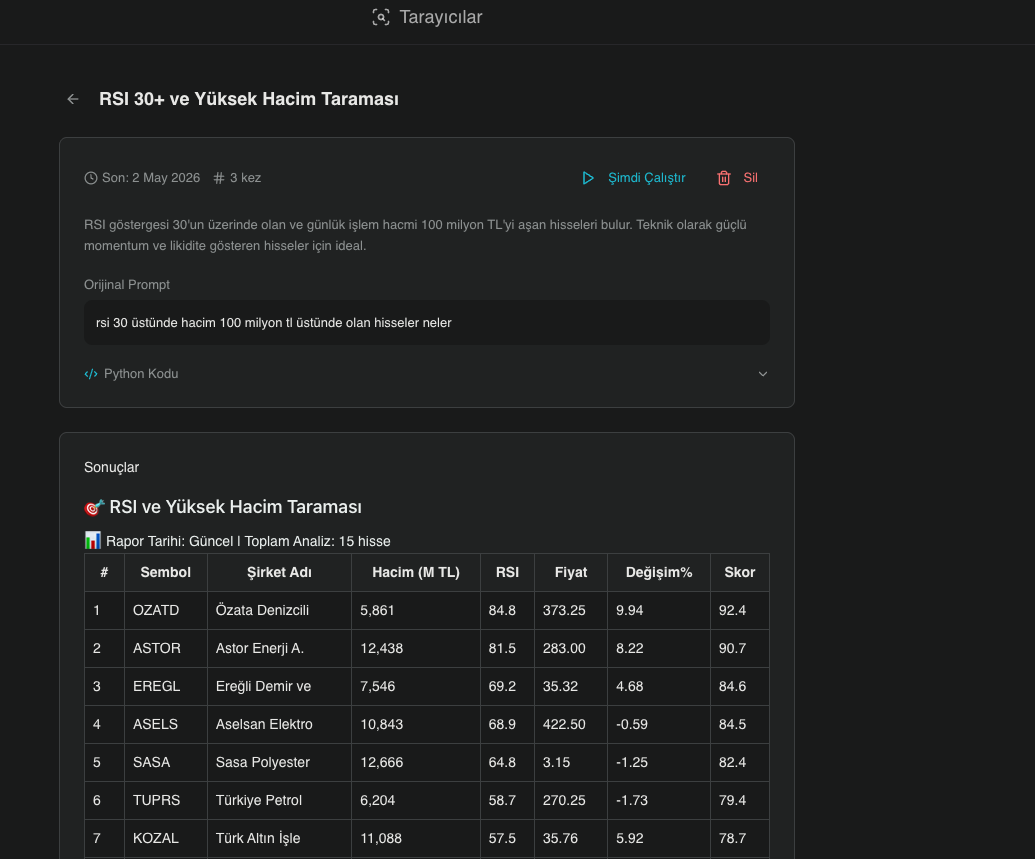The image size is (1035, 859).
Task: Select the TUPRS symbol cell
Action: pos(166,800)
